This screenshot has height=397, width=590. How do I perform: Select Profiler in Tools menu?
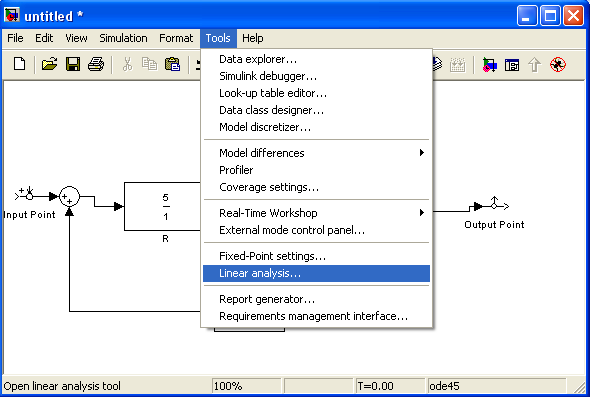[x=316, y=170]
